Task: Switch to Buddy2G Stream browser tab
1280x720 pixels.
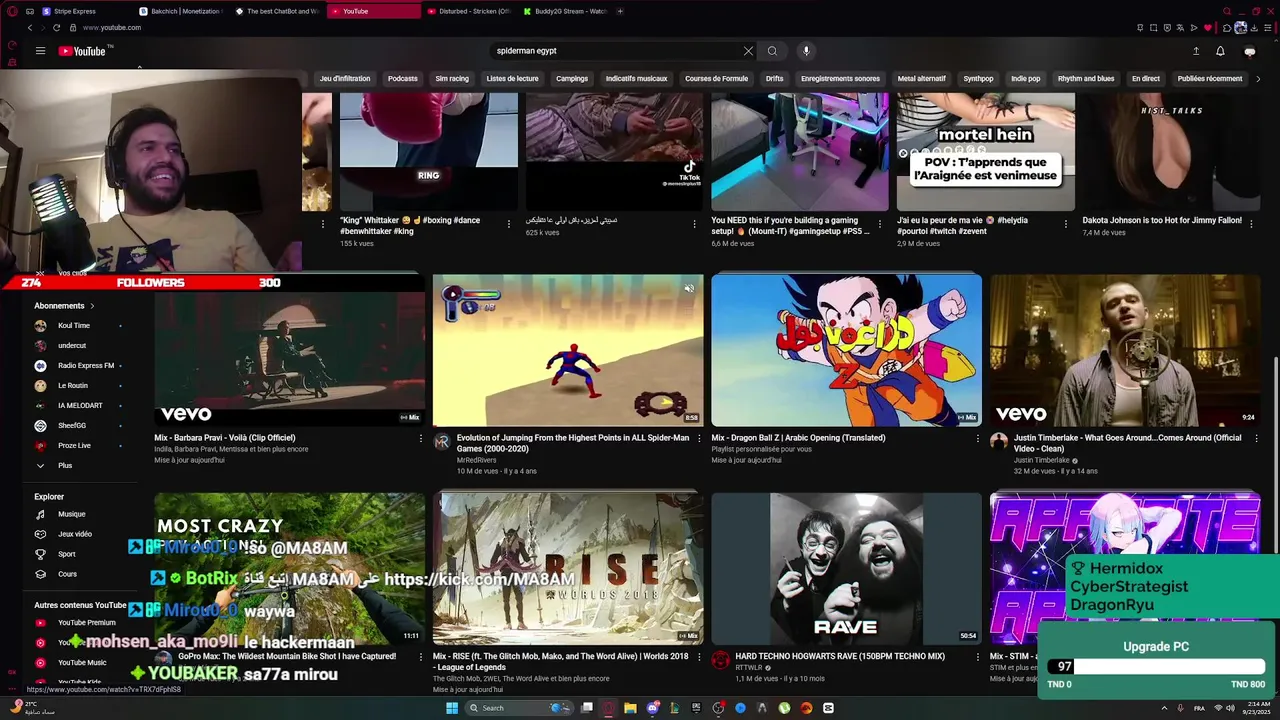Action: (x=565, y=11)
